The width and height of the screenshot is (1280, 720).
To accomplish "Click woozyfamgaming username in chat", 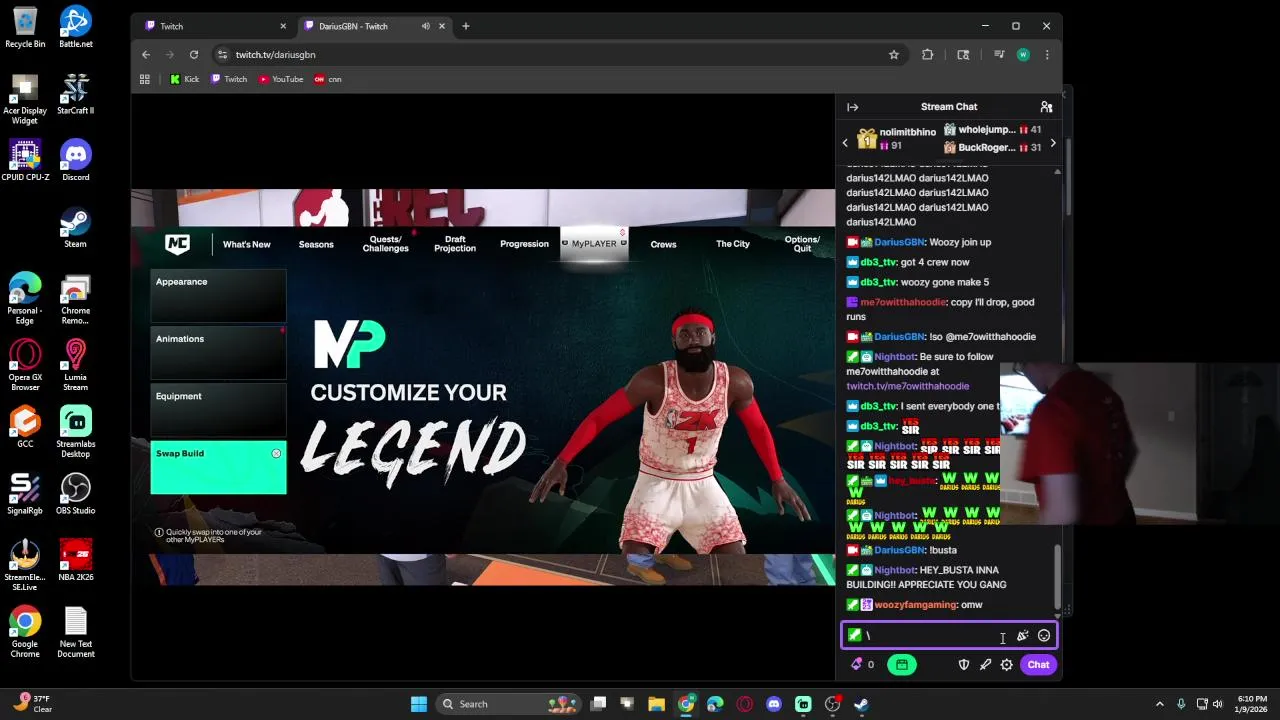I will 916,605.
